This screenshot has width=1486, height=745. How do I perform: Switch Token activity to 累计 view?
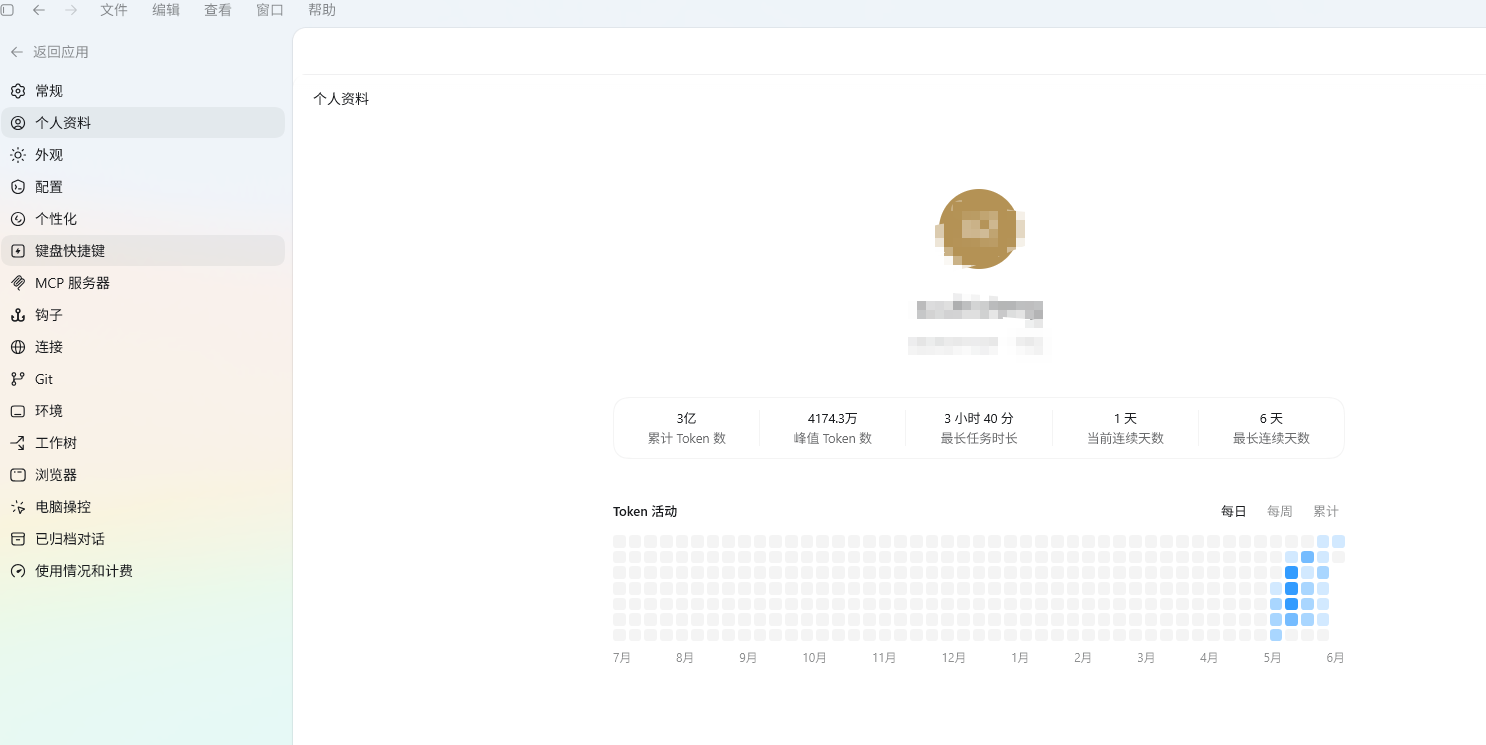(1326, 511)
